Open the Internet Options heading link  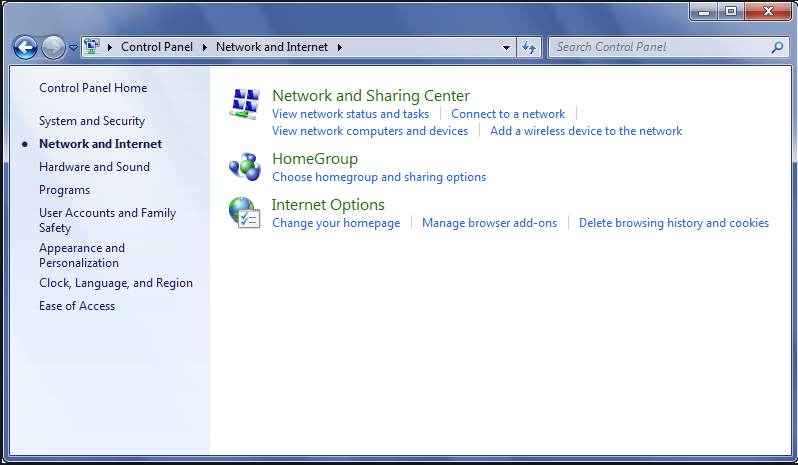click(x=328, y=205)
